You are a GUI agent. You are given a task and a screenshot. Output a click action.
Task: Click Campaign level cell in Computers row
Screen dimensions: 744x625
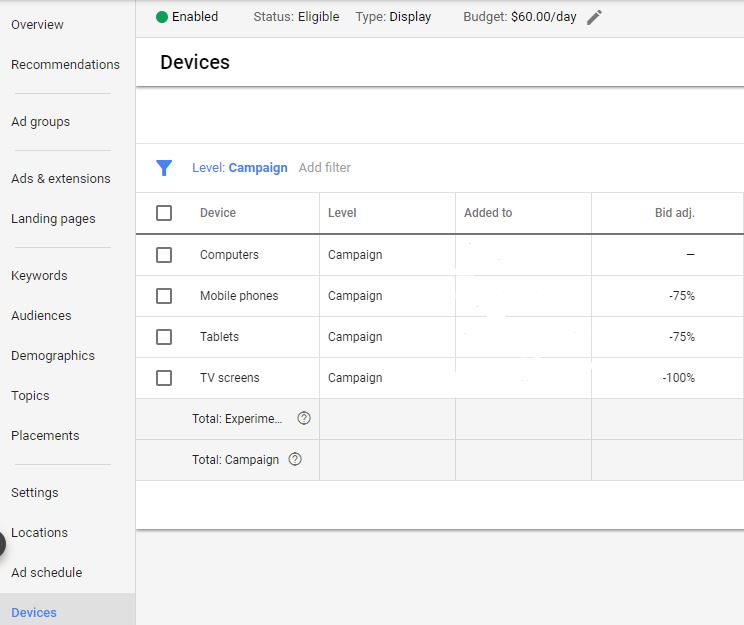click(x=355, y=255)
